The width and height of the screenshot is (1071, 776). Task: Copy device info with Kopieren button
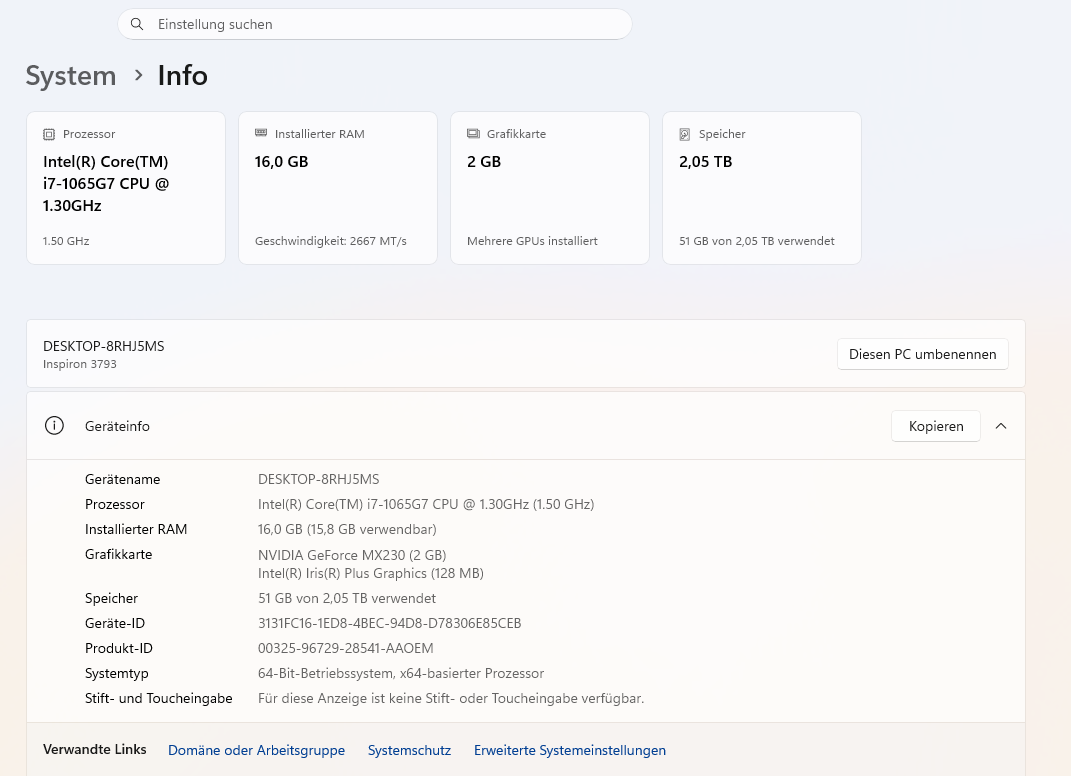(936, 426)
